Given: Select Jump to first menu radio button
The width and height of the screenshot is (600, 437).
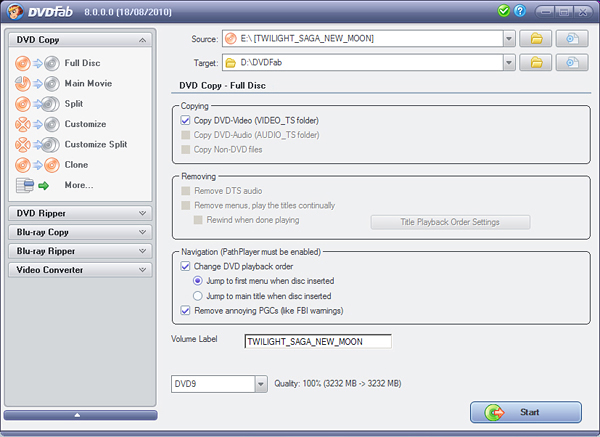Looking at the screenshot, I should tap(197, 281).
